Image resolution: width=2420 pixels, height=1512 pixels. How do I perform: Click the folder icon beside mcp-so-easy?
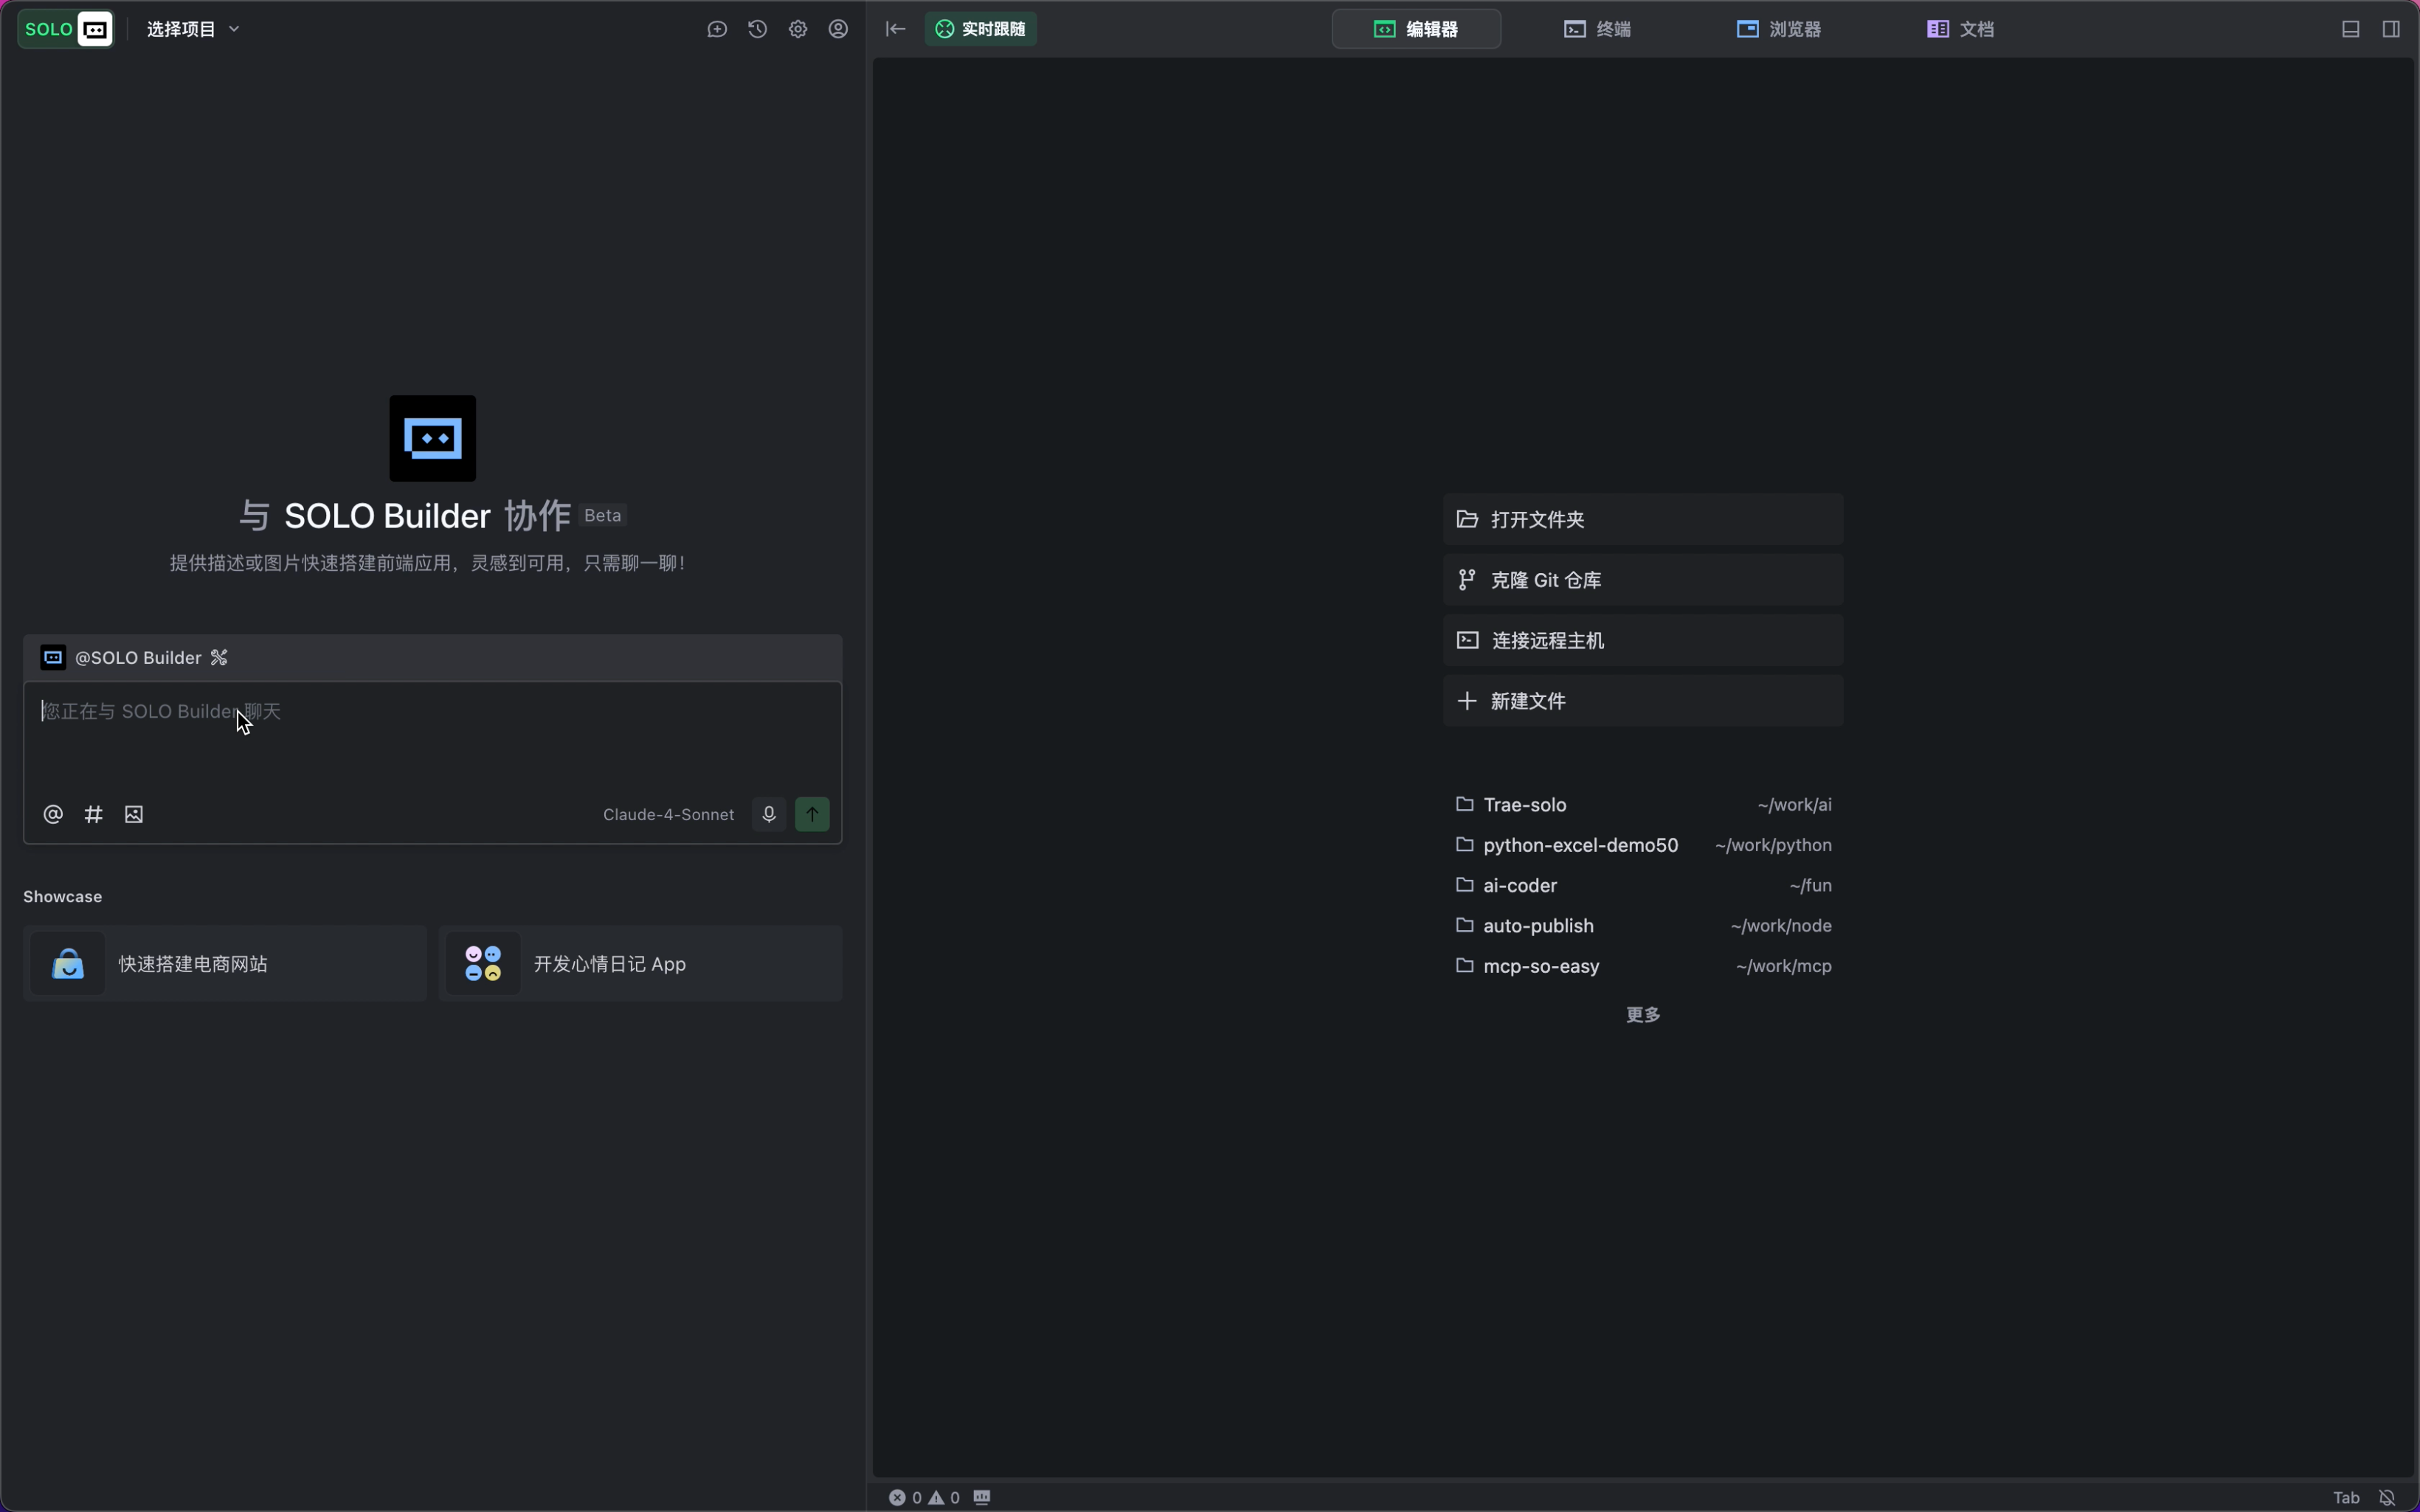[1465, 965]
